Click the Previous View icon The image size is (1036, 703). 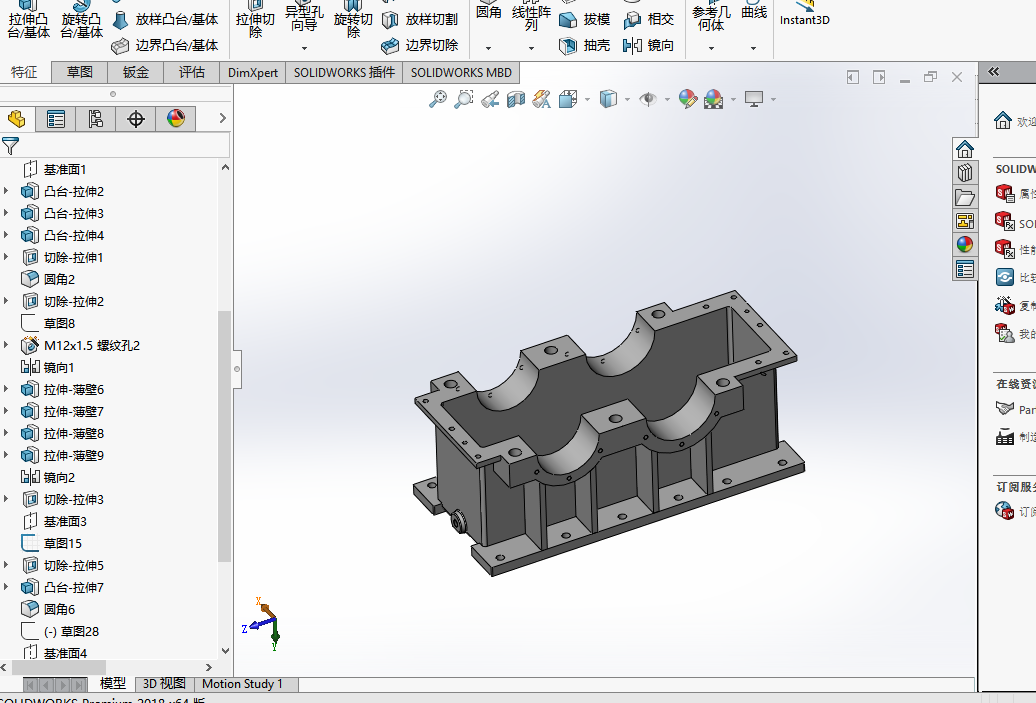coord(490,99)
